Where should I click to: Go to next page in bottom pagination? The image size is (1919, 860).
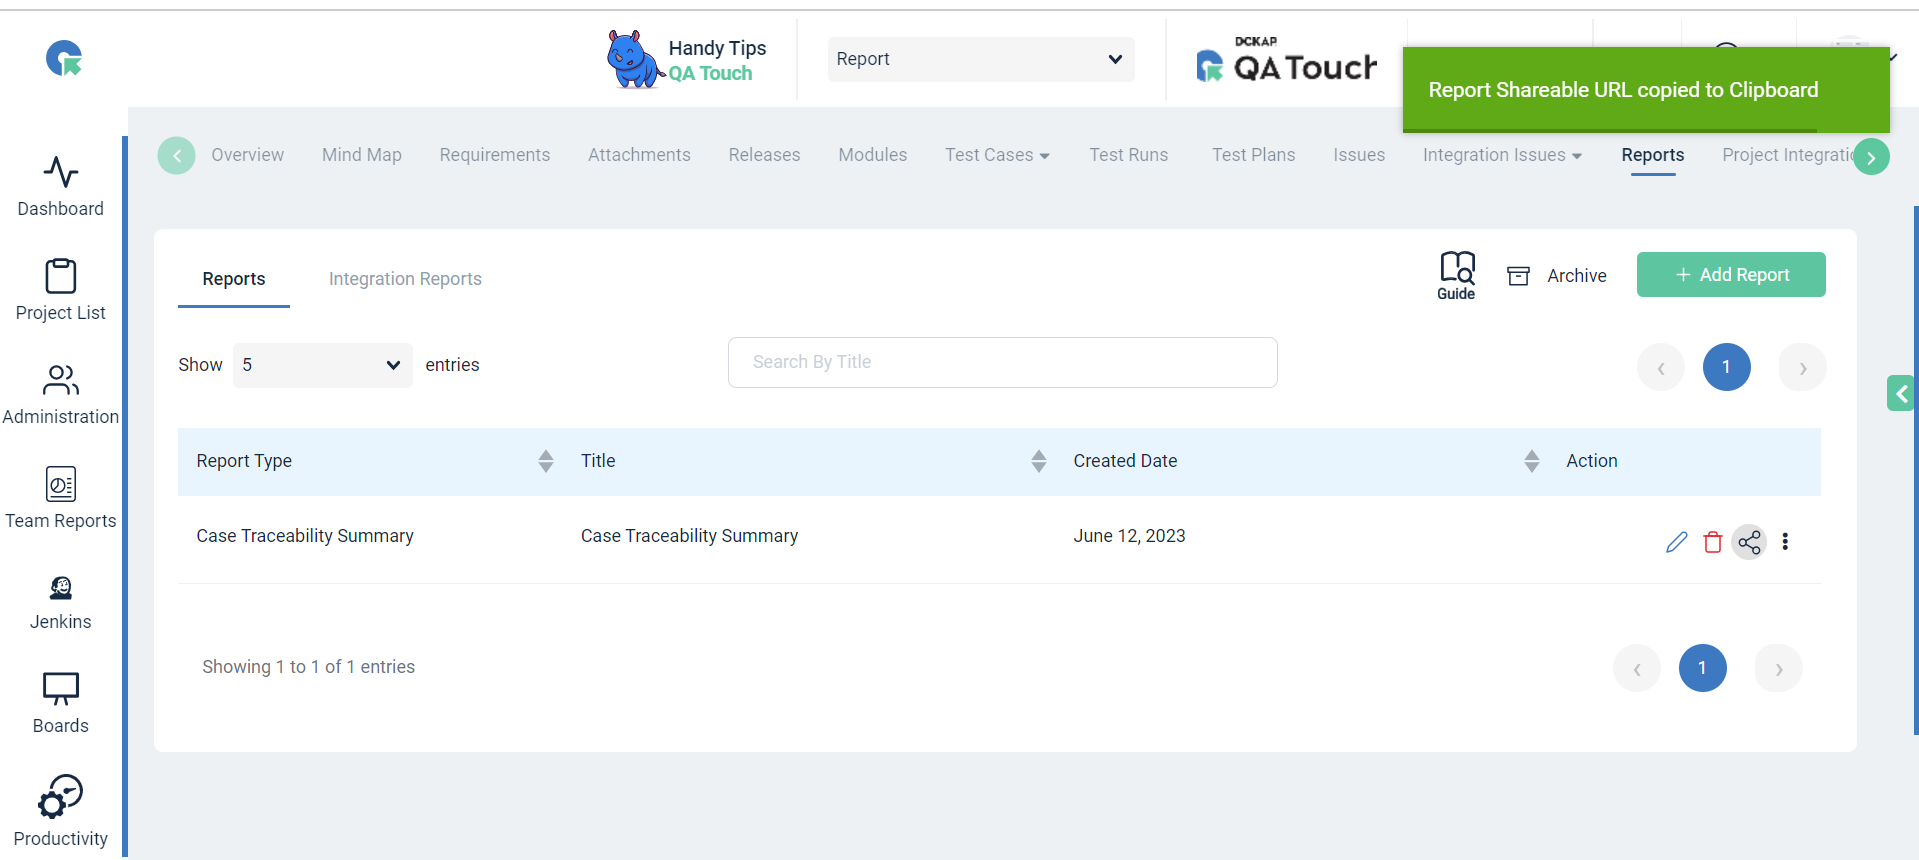[x=1779, y=669]
